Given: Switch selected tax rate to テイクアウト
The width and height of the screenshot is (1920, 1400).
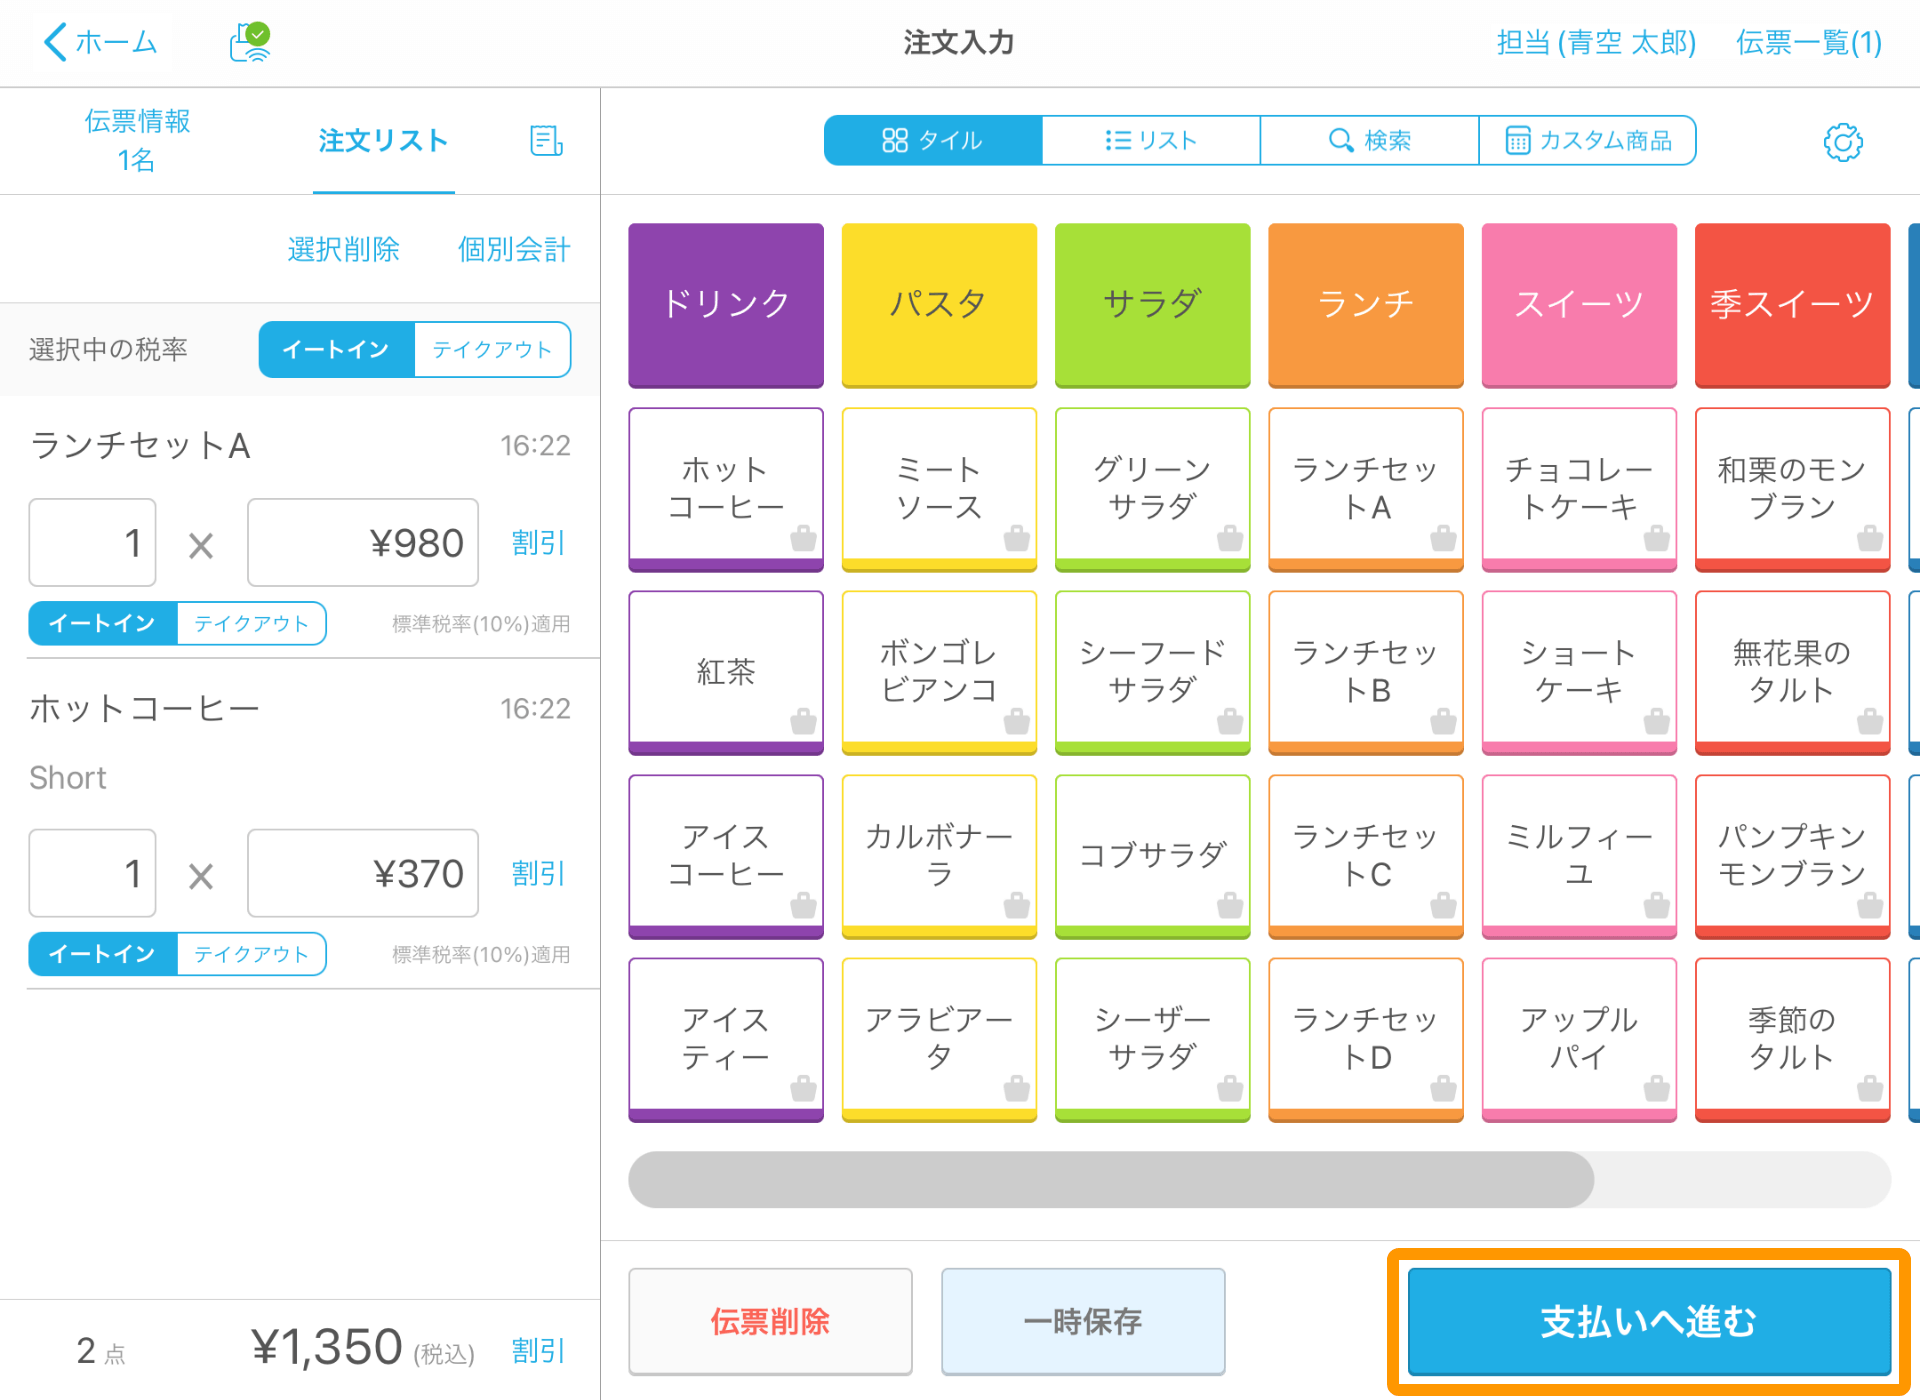Looking at the screenshot, I should 492,349.
